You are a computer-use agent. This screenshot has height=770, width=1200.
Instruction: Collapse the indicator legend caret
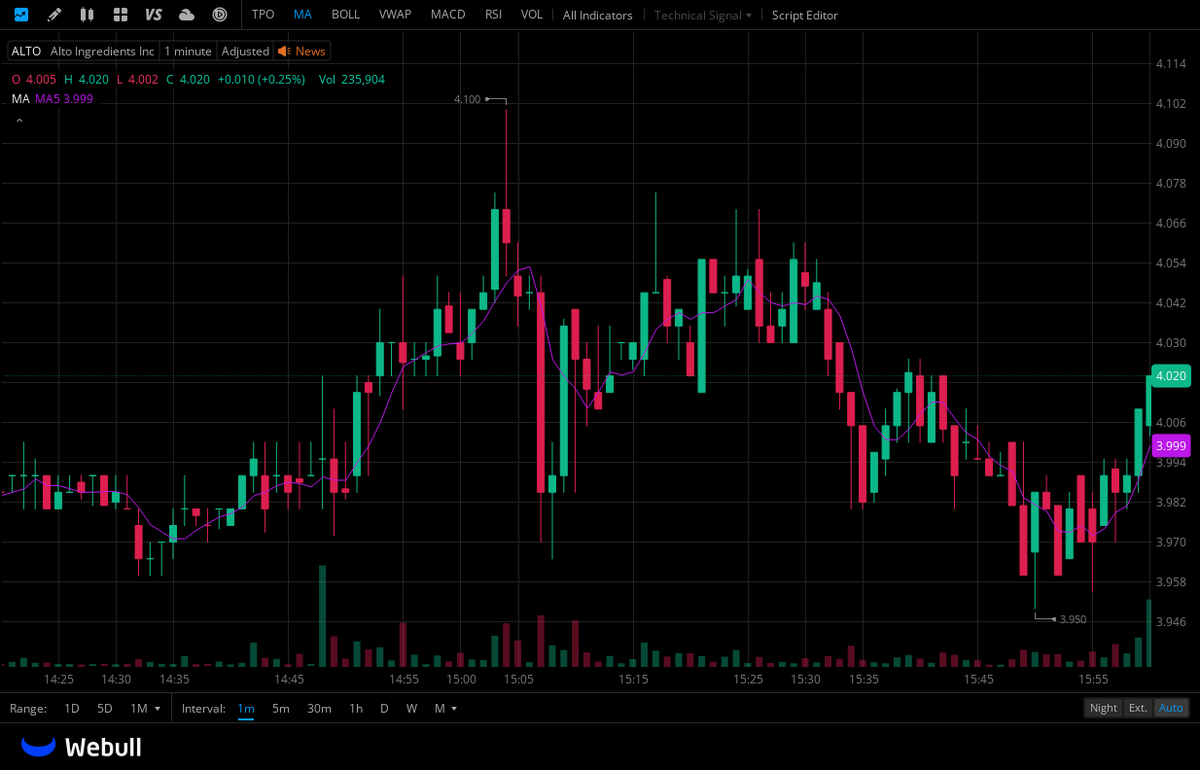pyautogui.click(x=18, y=121)
